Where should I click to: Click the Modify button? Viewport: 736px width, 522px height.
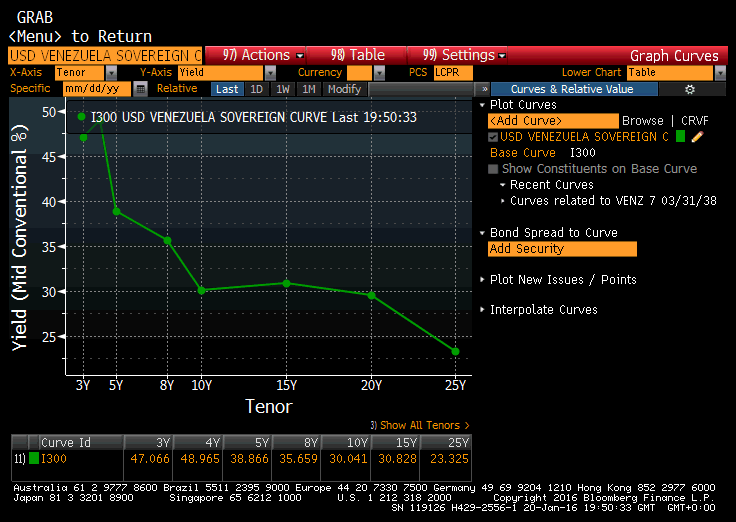point(345,89)
